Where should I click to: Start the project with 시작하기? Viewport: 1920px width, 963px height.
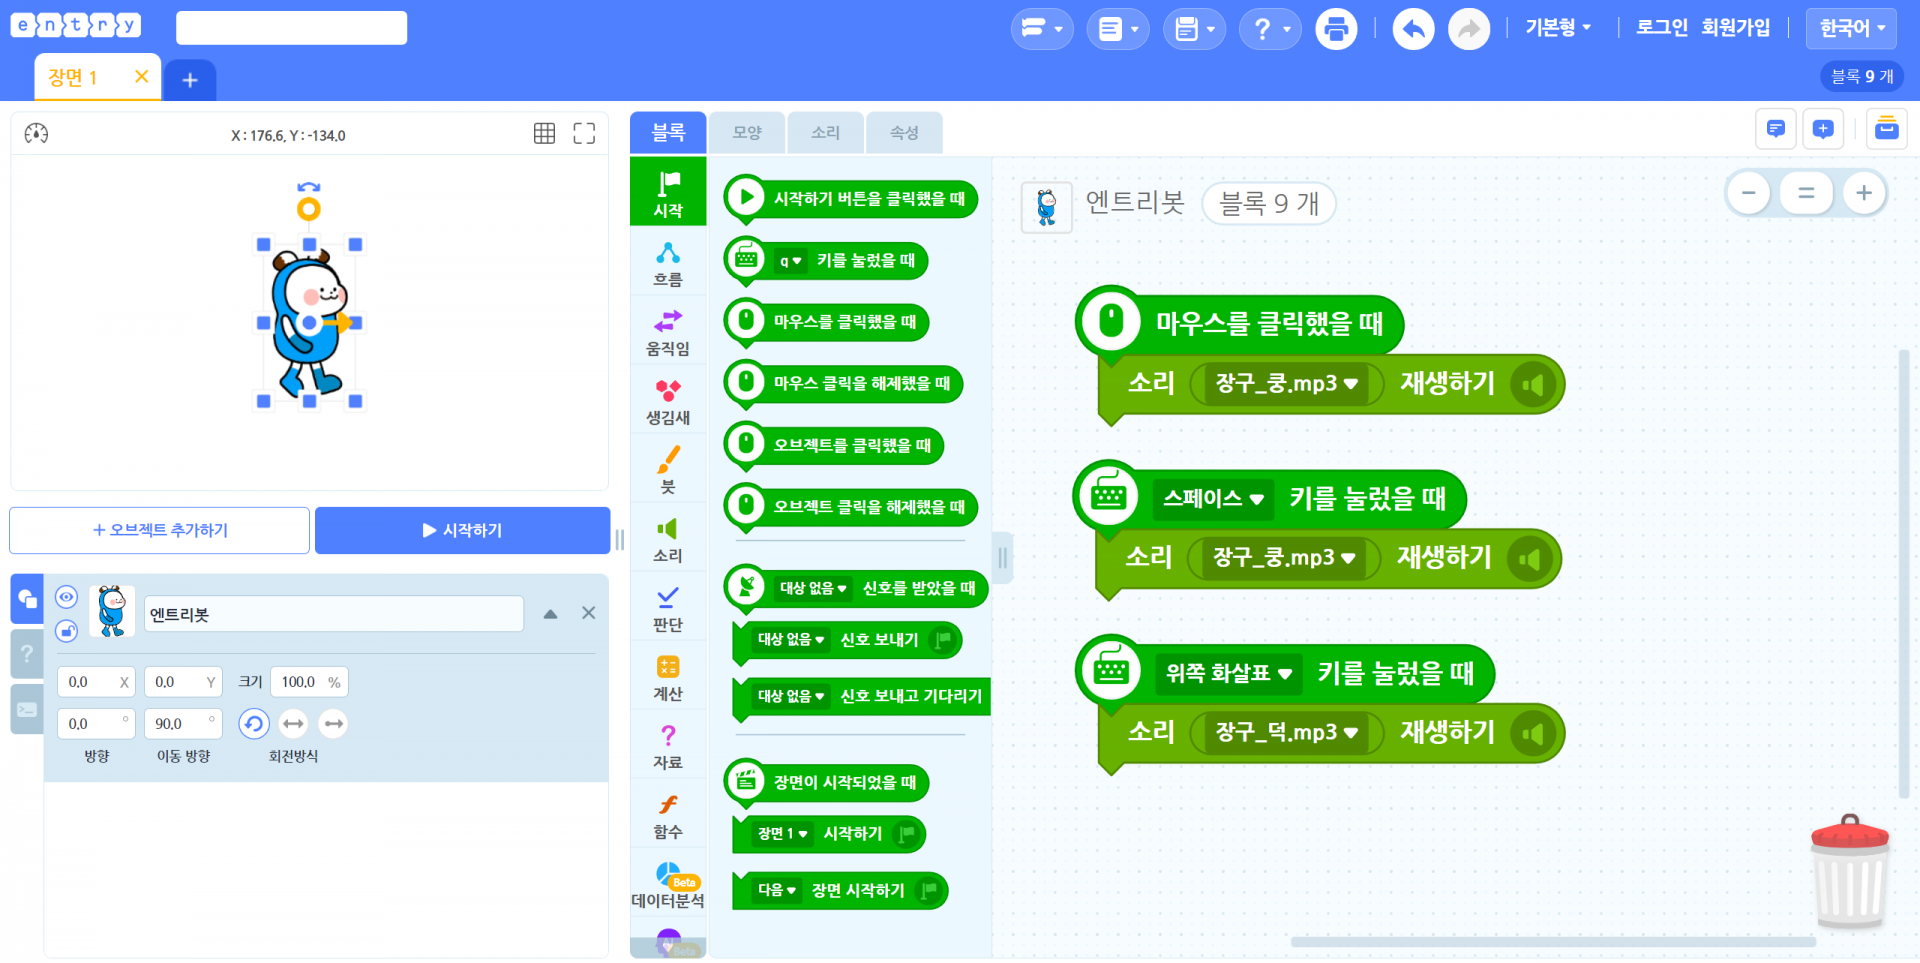coord(463,530)
